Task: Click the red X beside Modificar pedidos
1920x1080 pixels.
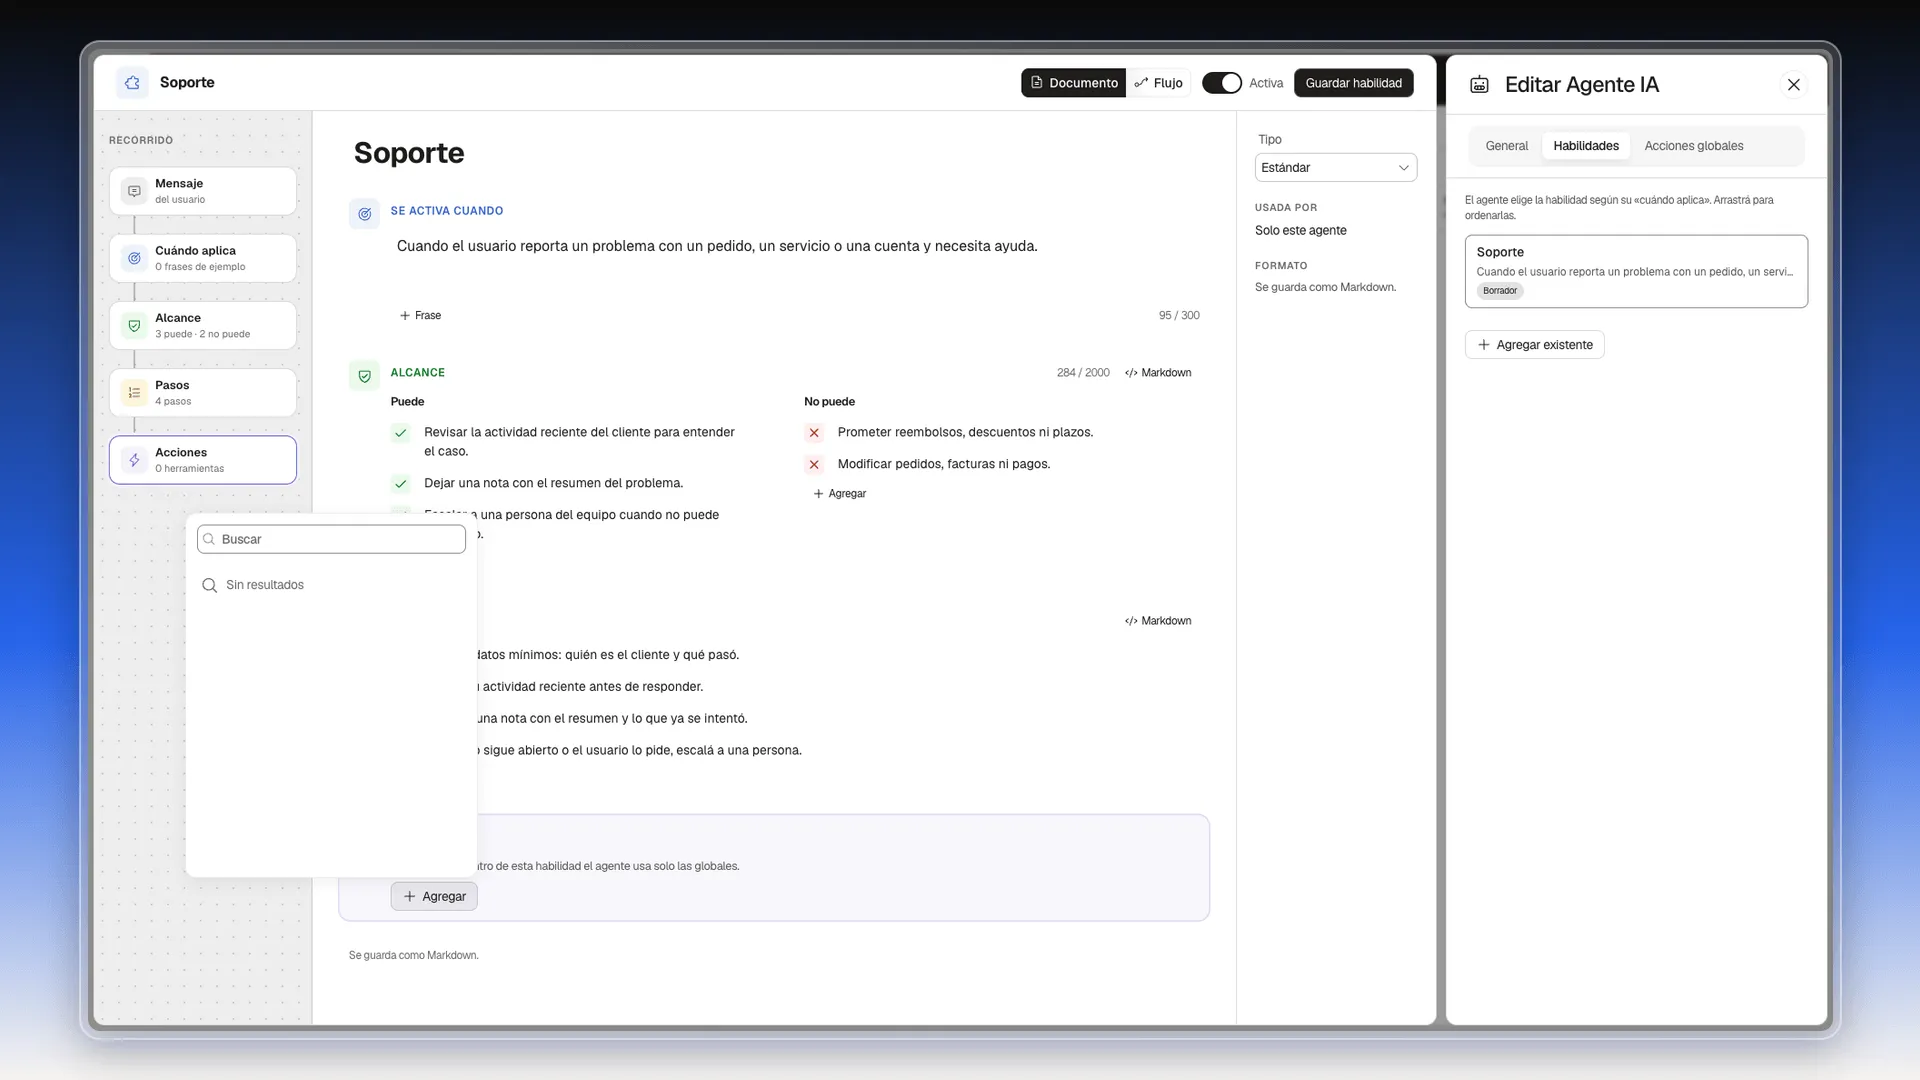Action: coord(814,465)
